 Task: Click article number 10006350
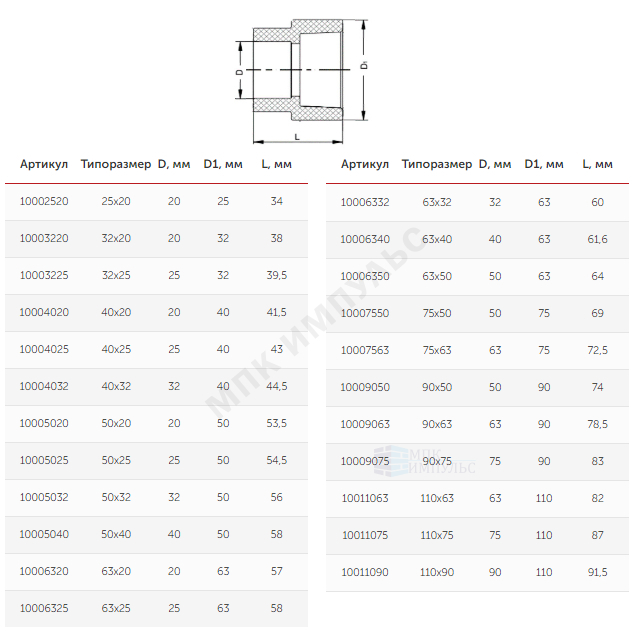(x=365, y=276)
